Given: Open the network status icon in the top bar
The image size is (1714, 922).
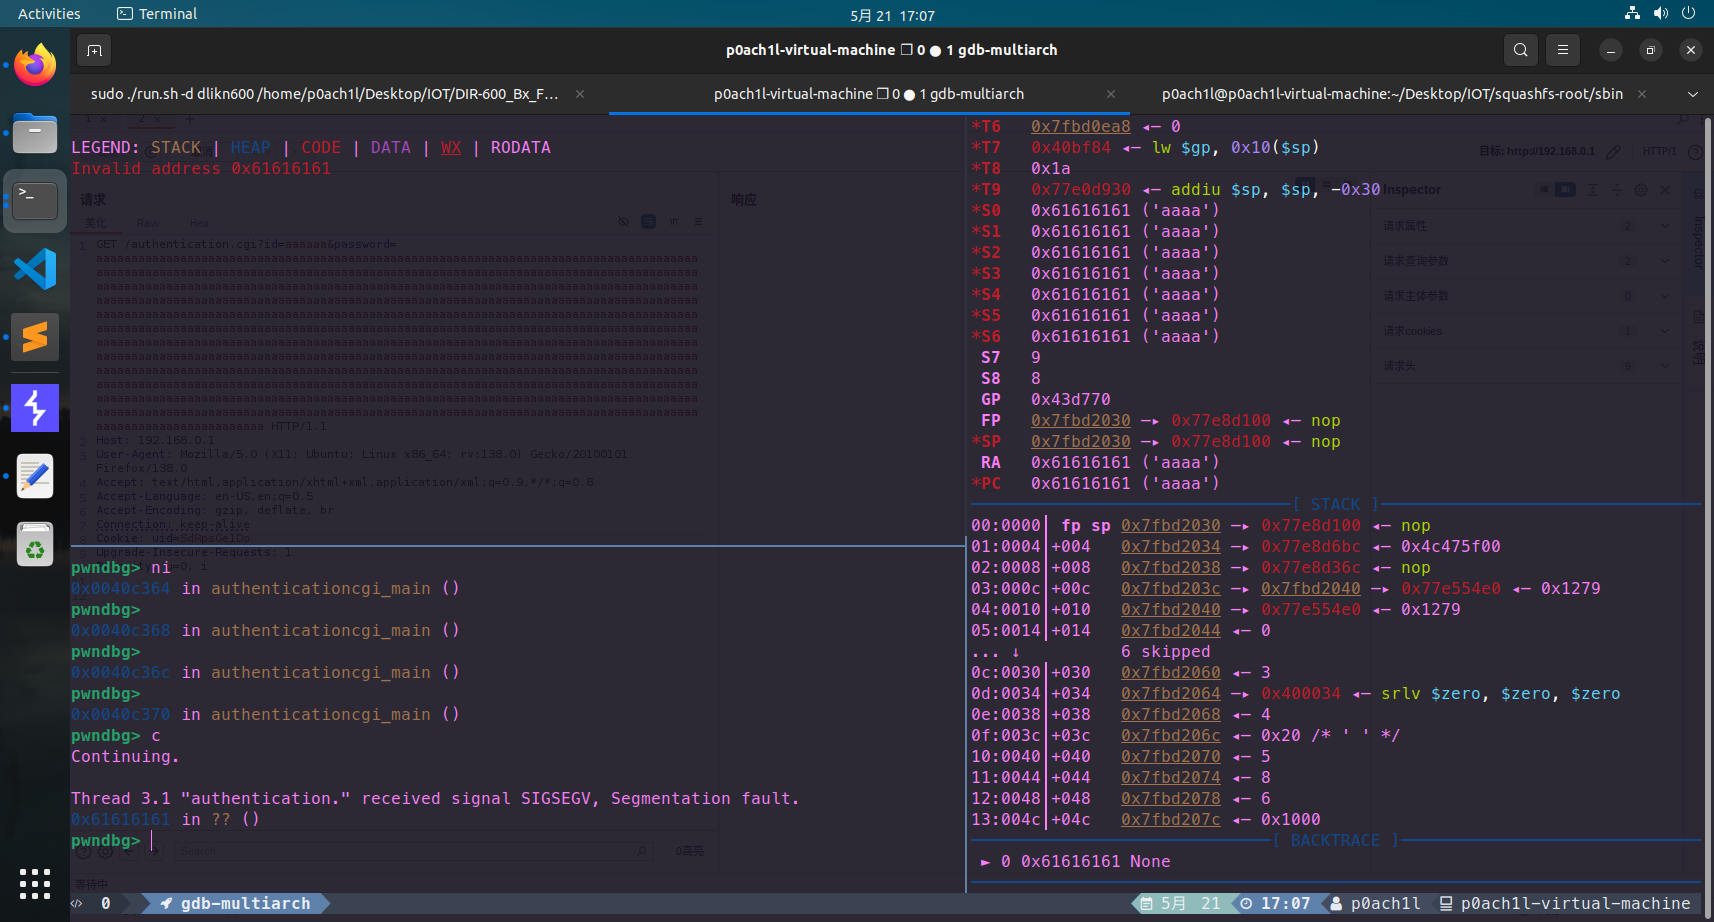Looking at the screenshot, I should click(x=1632, y=14).
